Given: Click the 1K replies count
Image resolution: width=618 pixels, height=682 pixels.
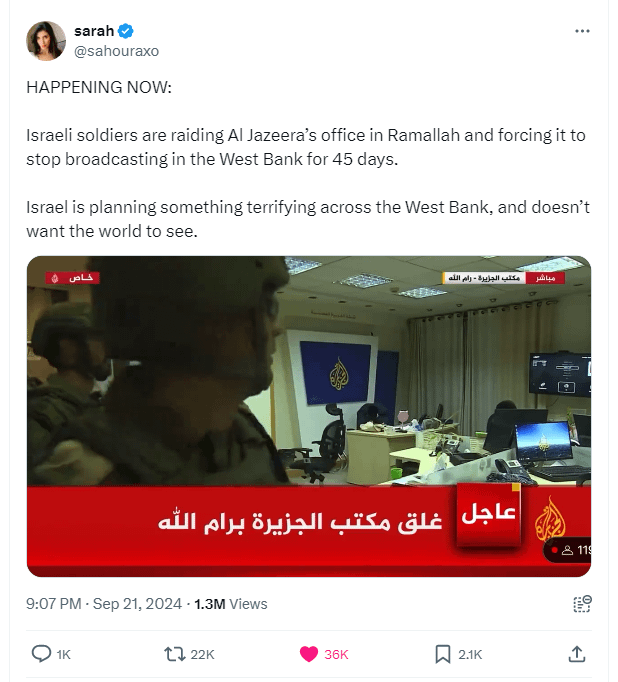Looking at the screenshot, I should coord(63,654).
